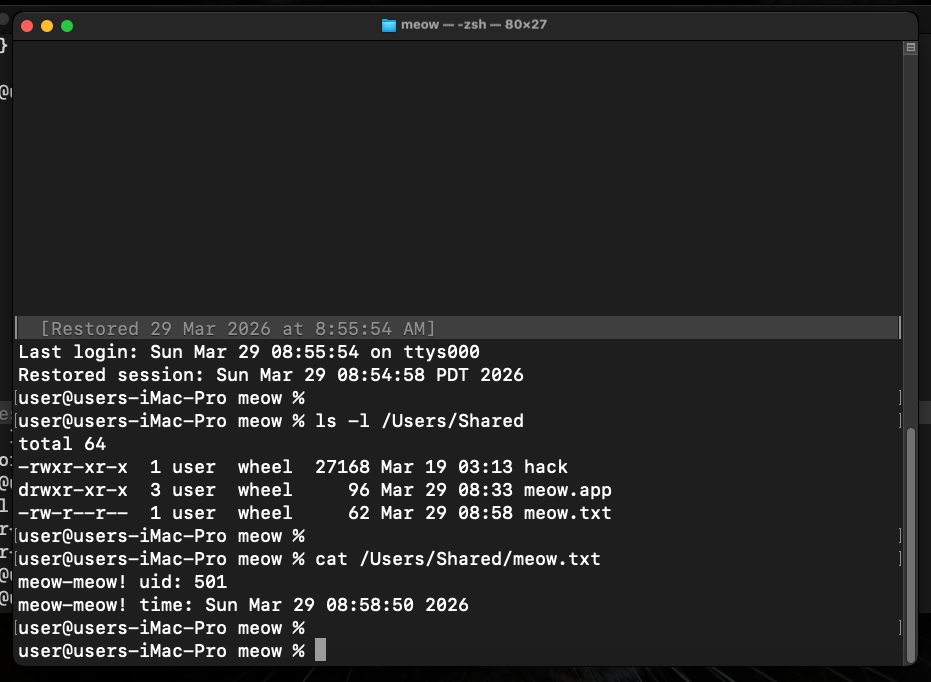Viewport: 931px width, 682px height.
Task: Click the 'meow-meow! time:' output line
Action: [x=243, y=605]
